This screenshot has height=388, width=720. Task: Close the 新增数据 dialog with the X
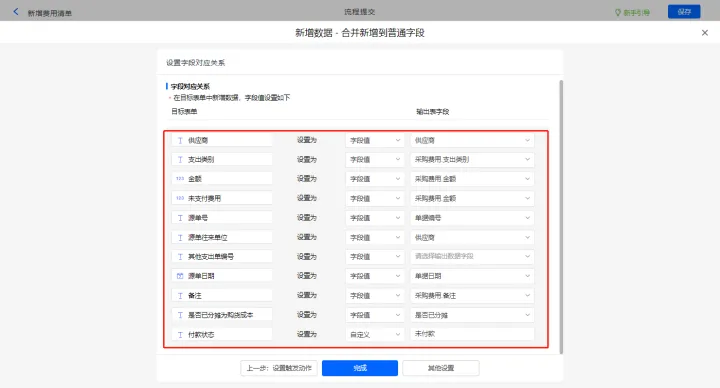[x=705, y=33]
